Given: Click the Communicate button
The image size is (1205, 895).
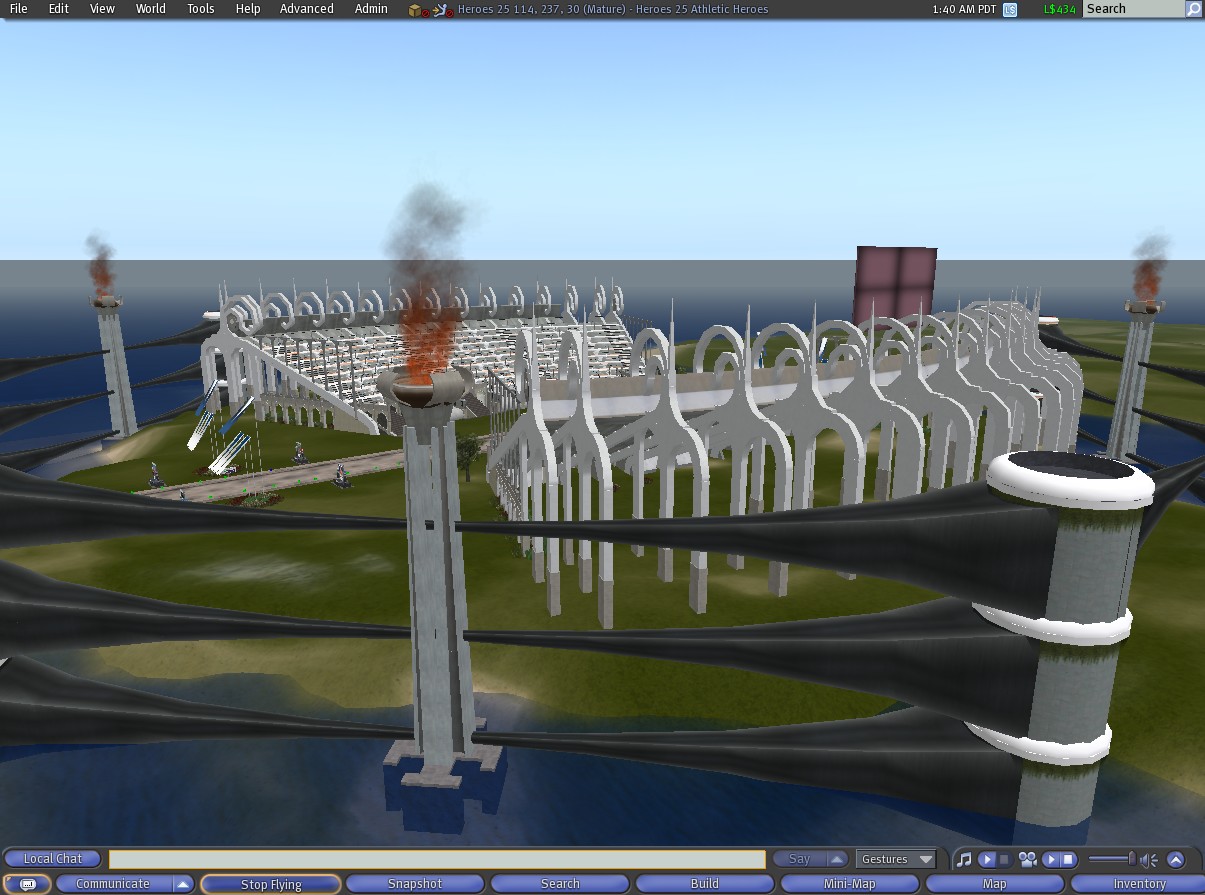Looking at the screenshot, I should (112, 884).
